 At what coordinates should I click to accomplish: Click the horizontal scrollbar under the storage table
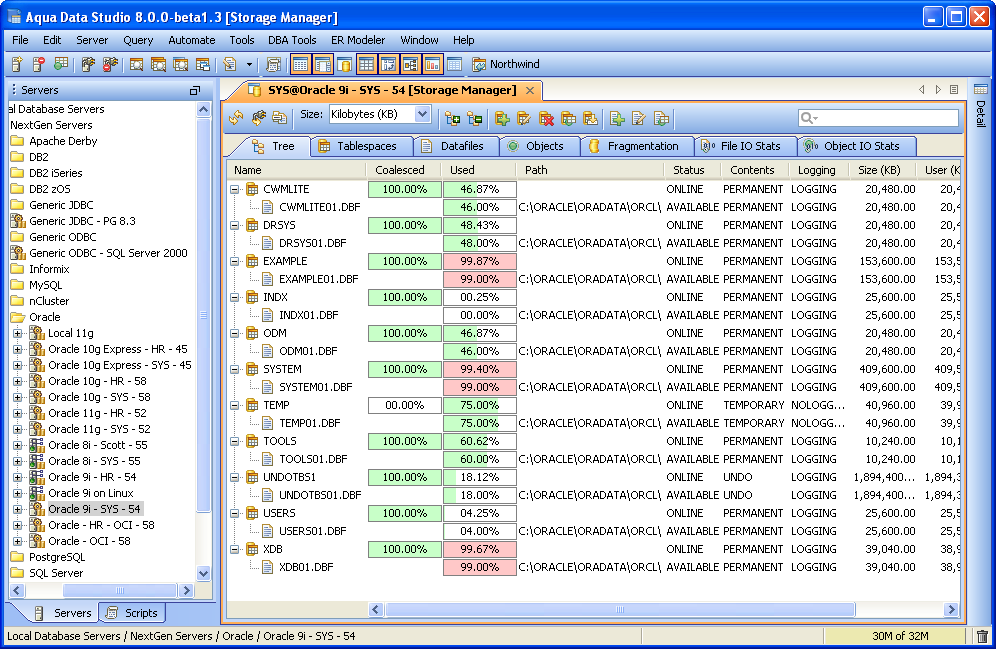620,610
